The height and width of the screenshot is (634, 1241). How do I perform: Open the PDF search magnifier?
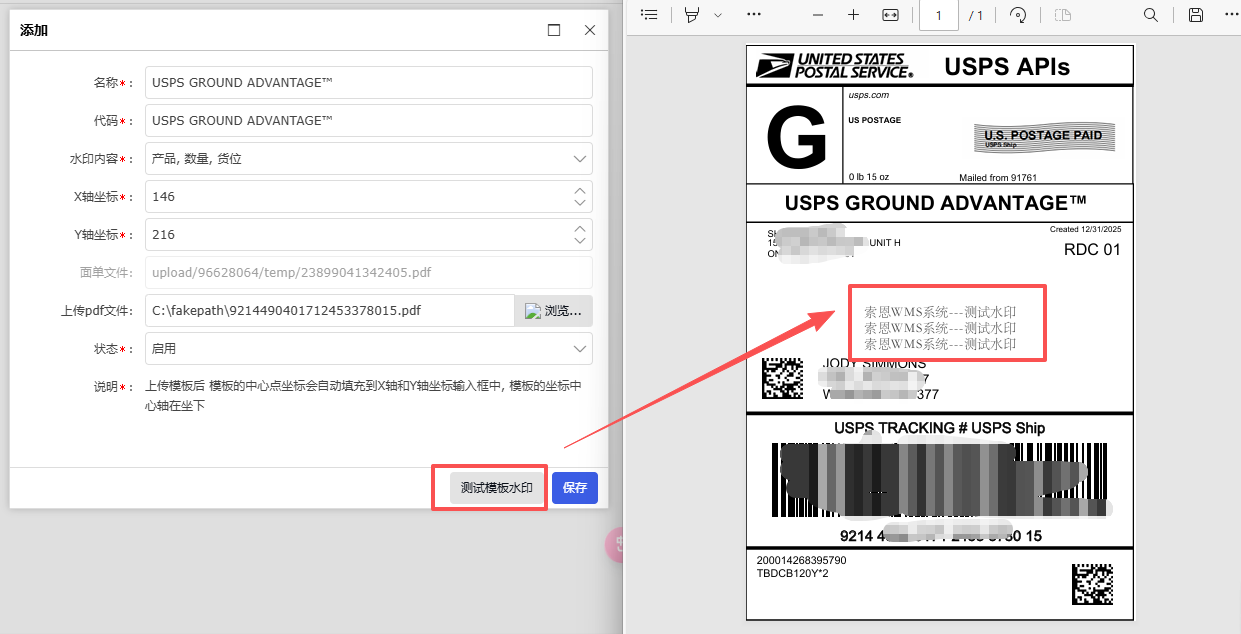click(1151, 15)
